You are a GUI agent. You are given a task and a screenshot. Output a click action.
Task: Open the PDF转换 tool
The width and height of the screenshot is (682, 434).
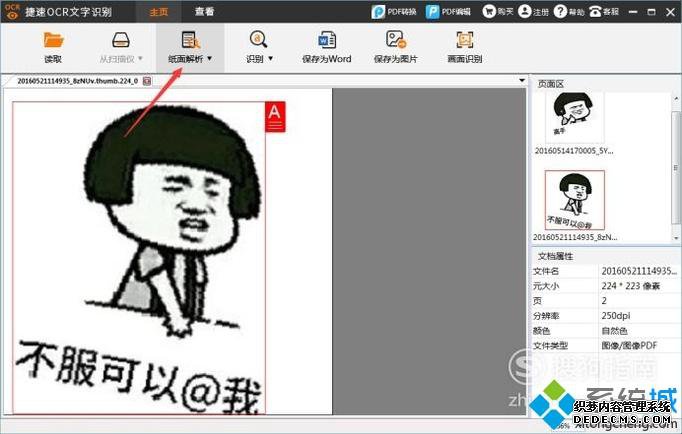pos(394,11)
